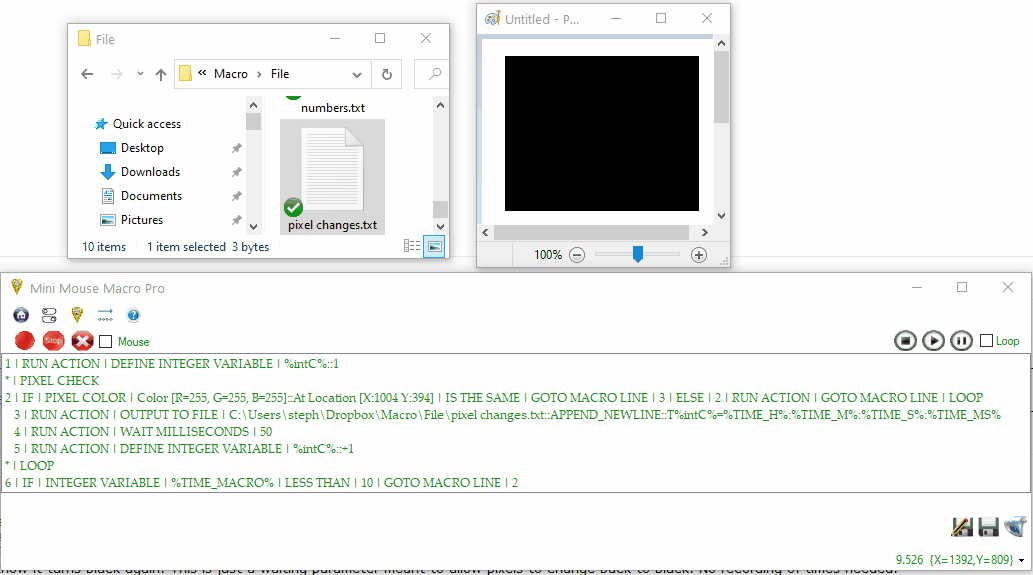
Task: Click the save macro floppy disk icon
Action: tap(989, 527)
